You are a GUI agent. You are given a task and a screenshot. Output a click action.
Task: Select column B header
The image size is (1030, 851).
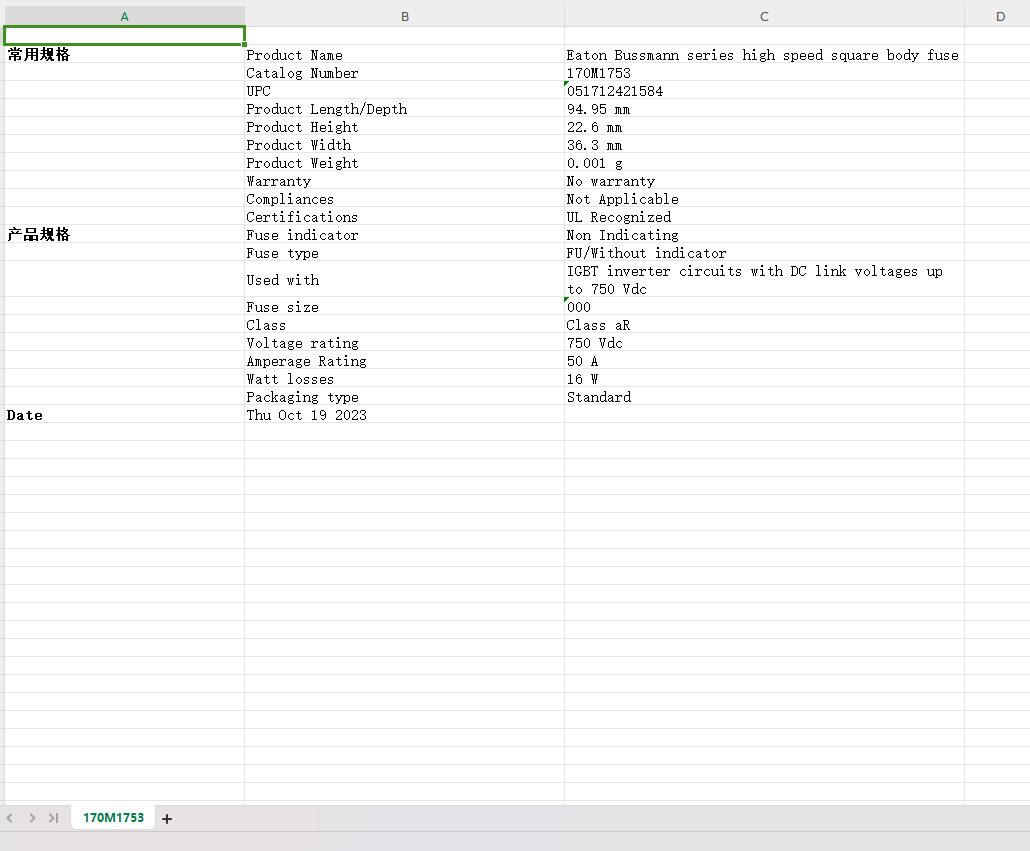click(x=405, y=16)
